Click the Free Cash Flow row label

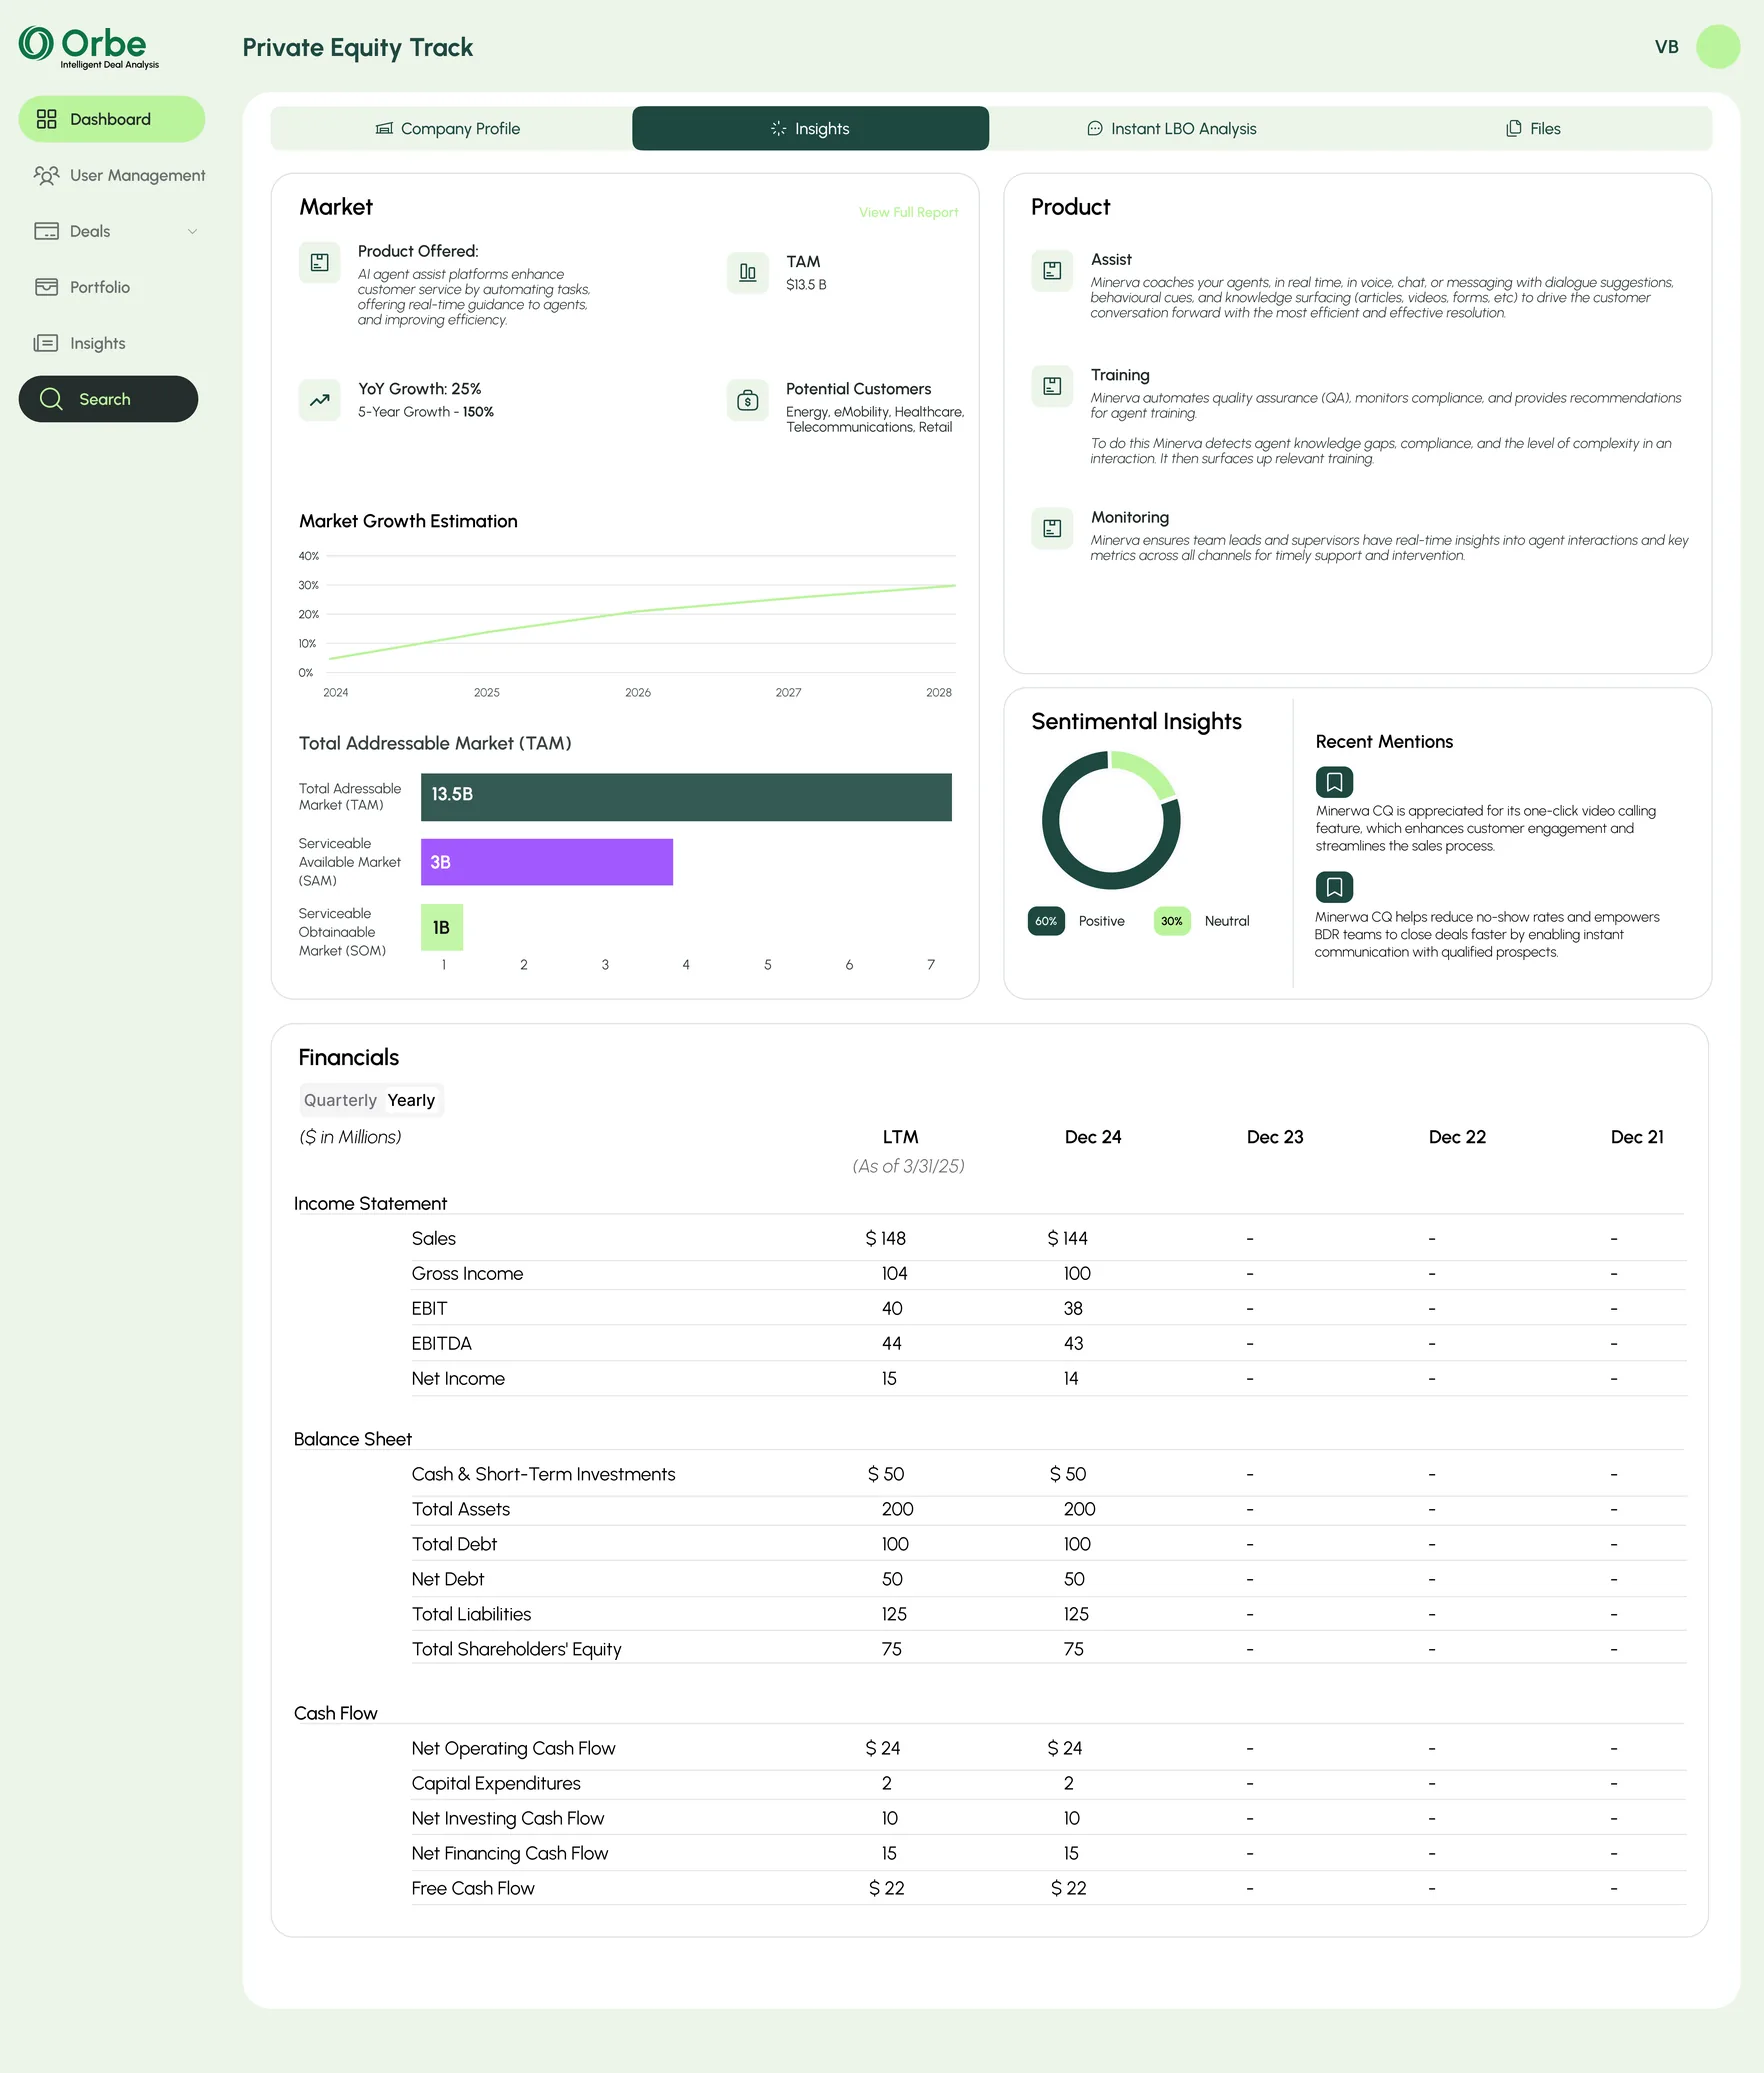click(x=473, y=1888)
